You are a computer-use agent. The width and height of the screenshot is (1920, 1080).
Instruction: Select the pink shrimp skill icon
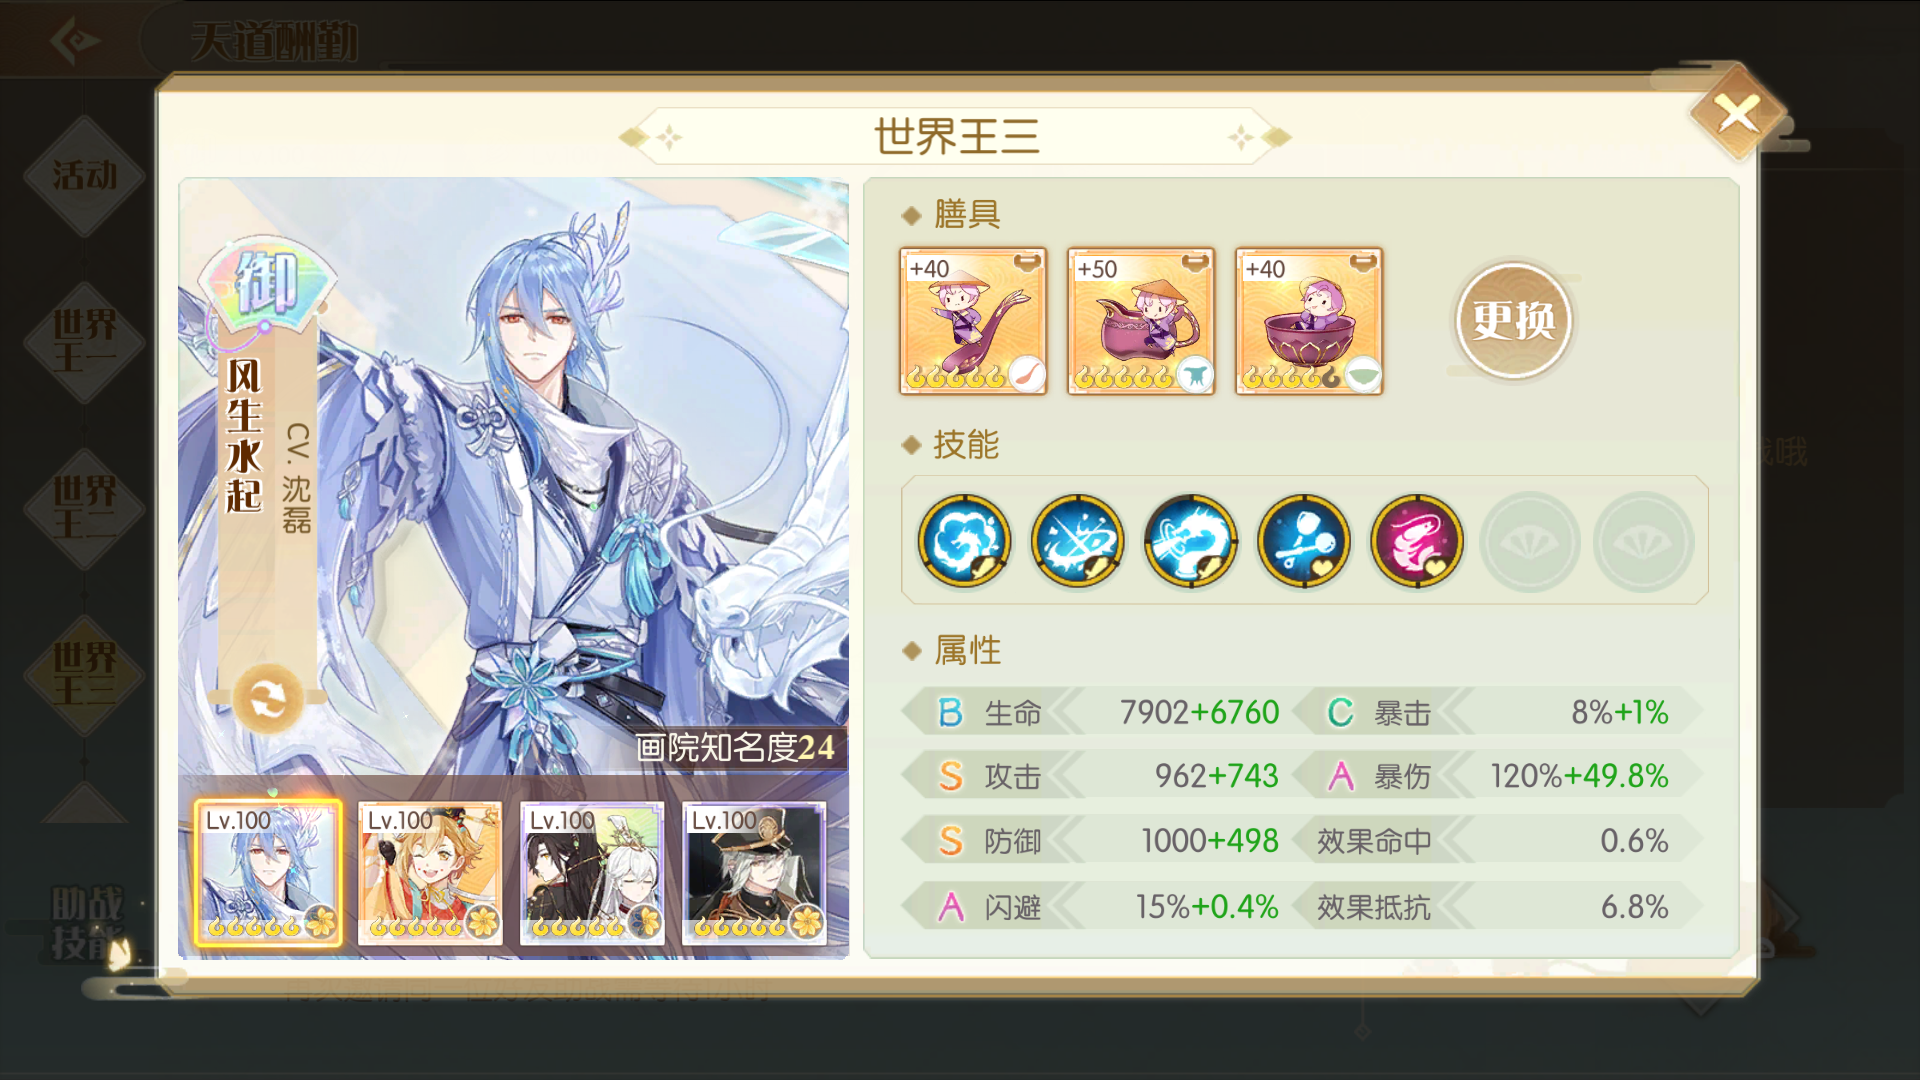pos(1416,541)
